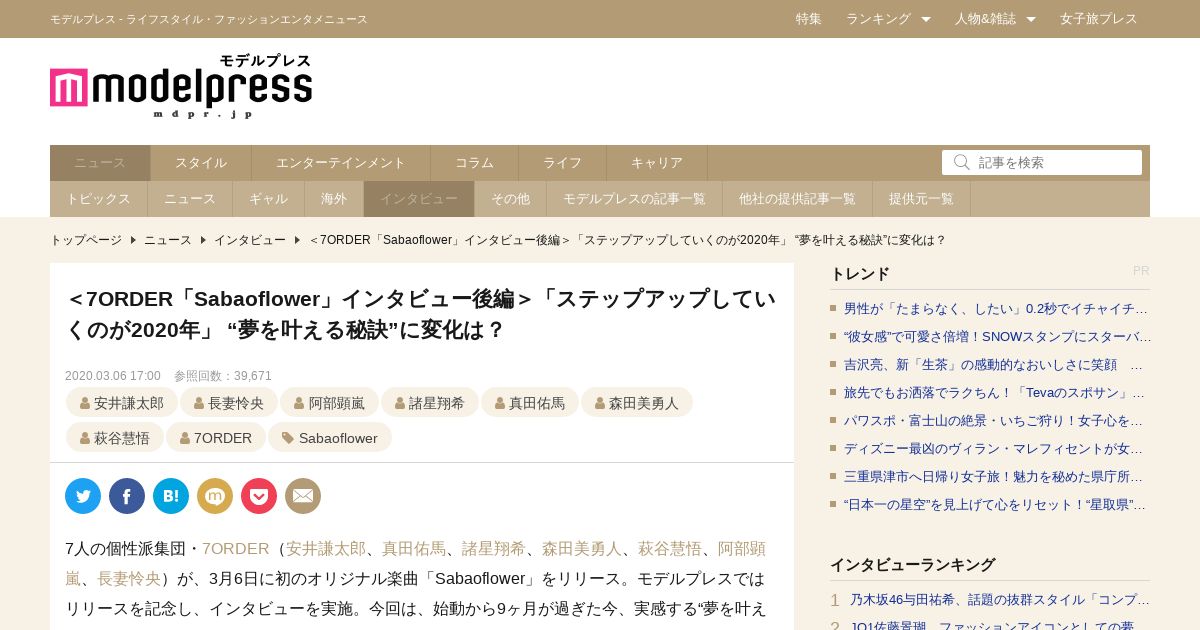Click the 森田美勇人 person tag

[637, 403]
